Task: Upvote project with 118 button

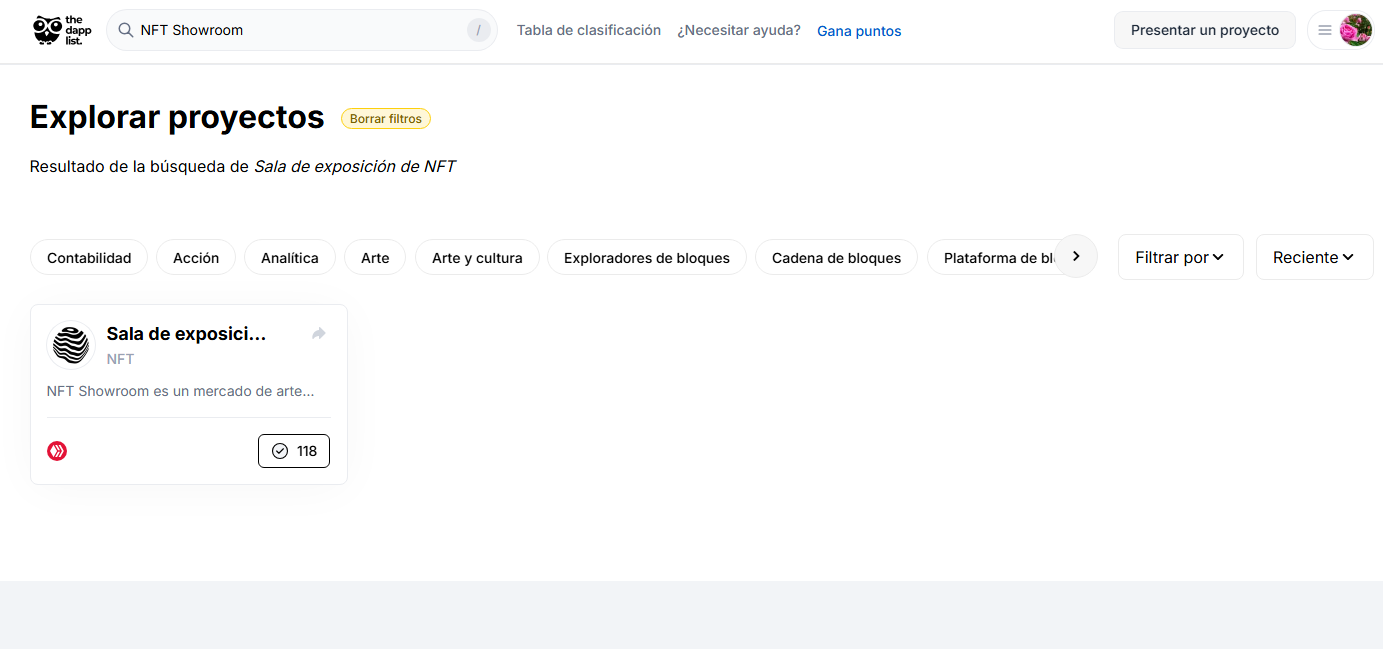Action: 294,451
